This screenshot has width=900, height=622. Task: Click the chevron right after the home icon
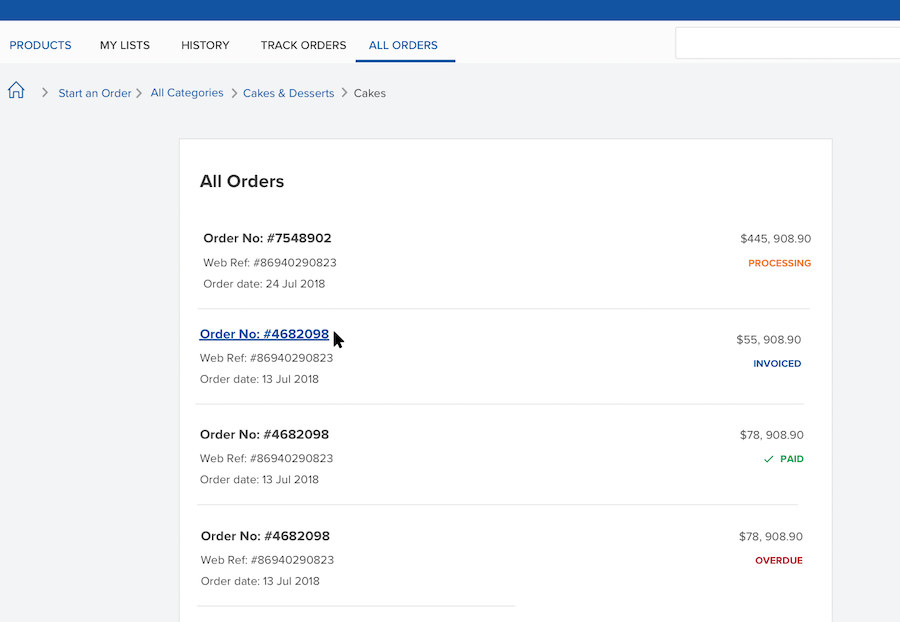point(45,93)
